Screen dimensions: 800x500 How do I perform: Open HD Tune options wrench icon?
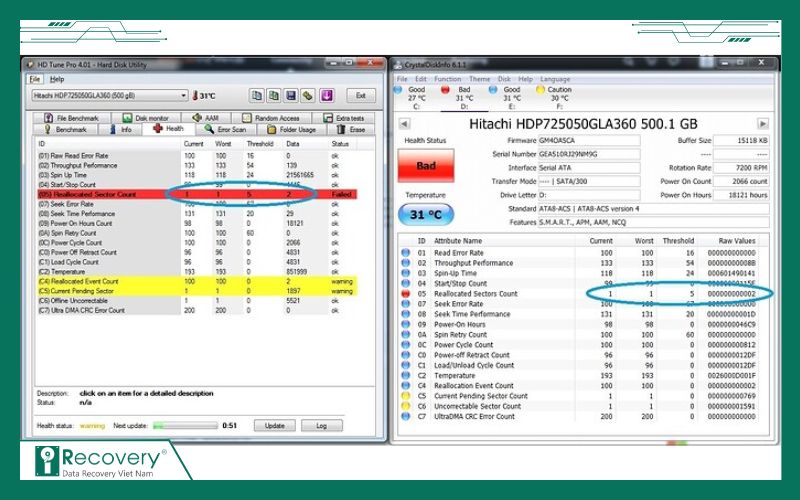point(308,95)
